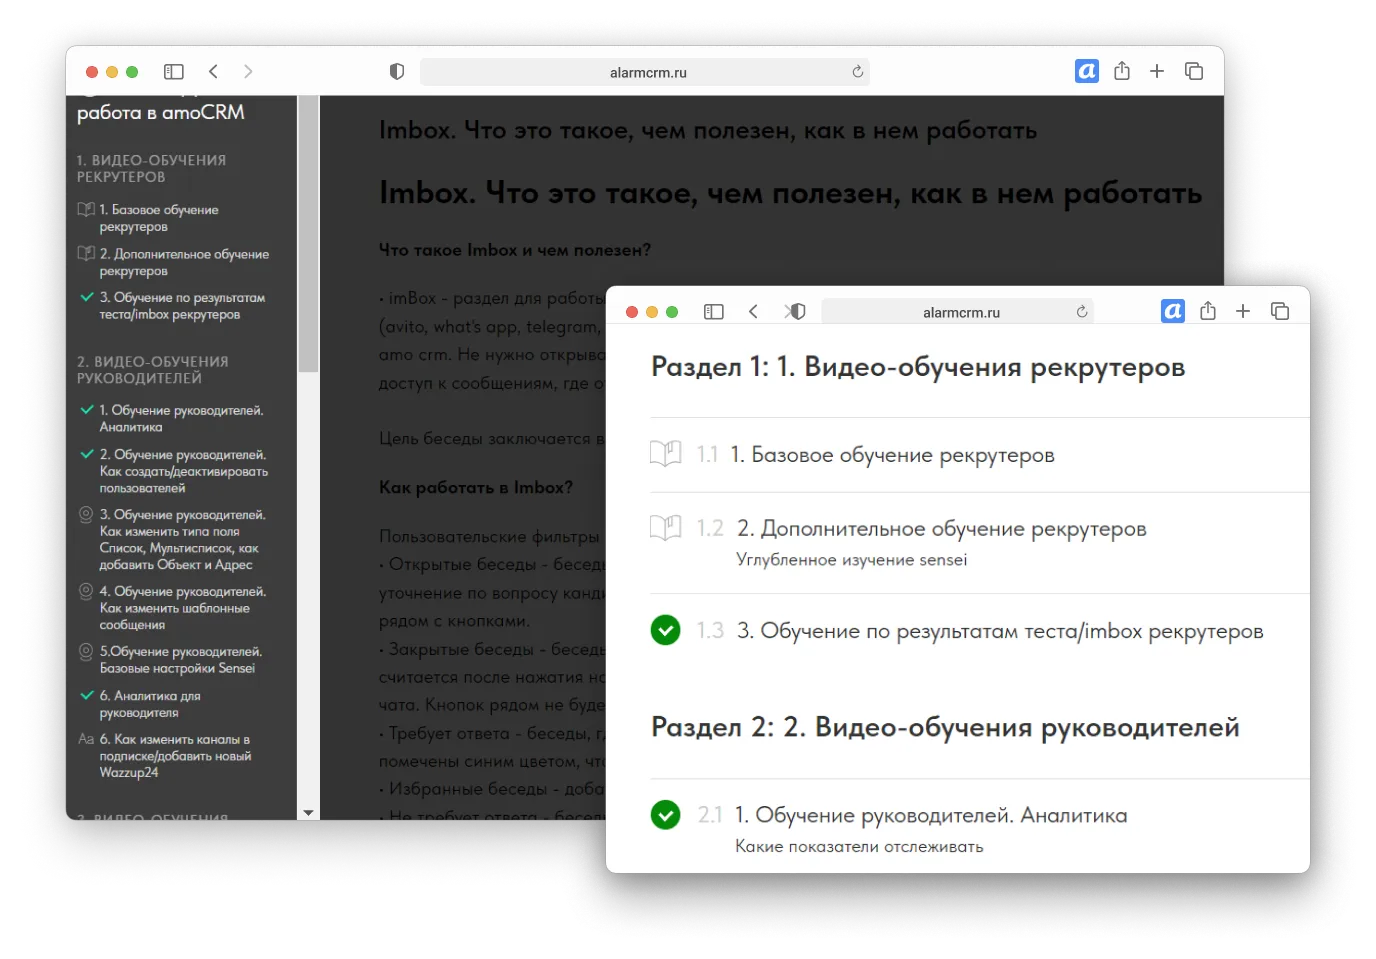
Task: Click the green completion checkmark on lesson 1.3
Action: (666, 630)
